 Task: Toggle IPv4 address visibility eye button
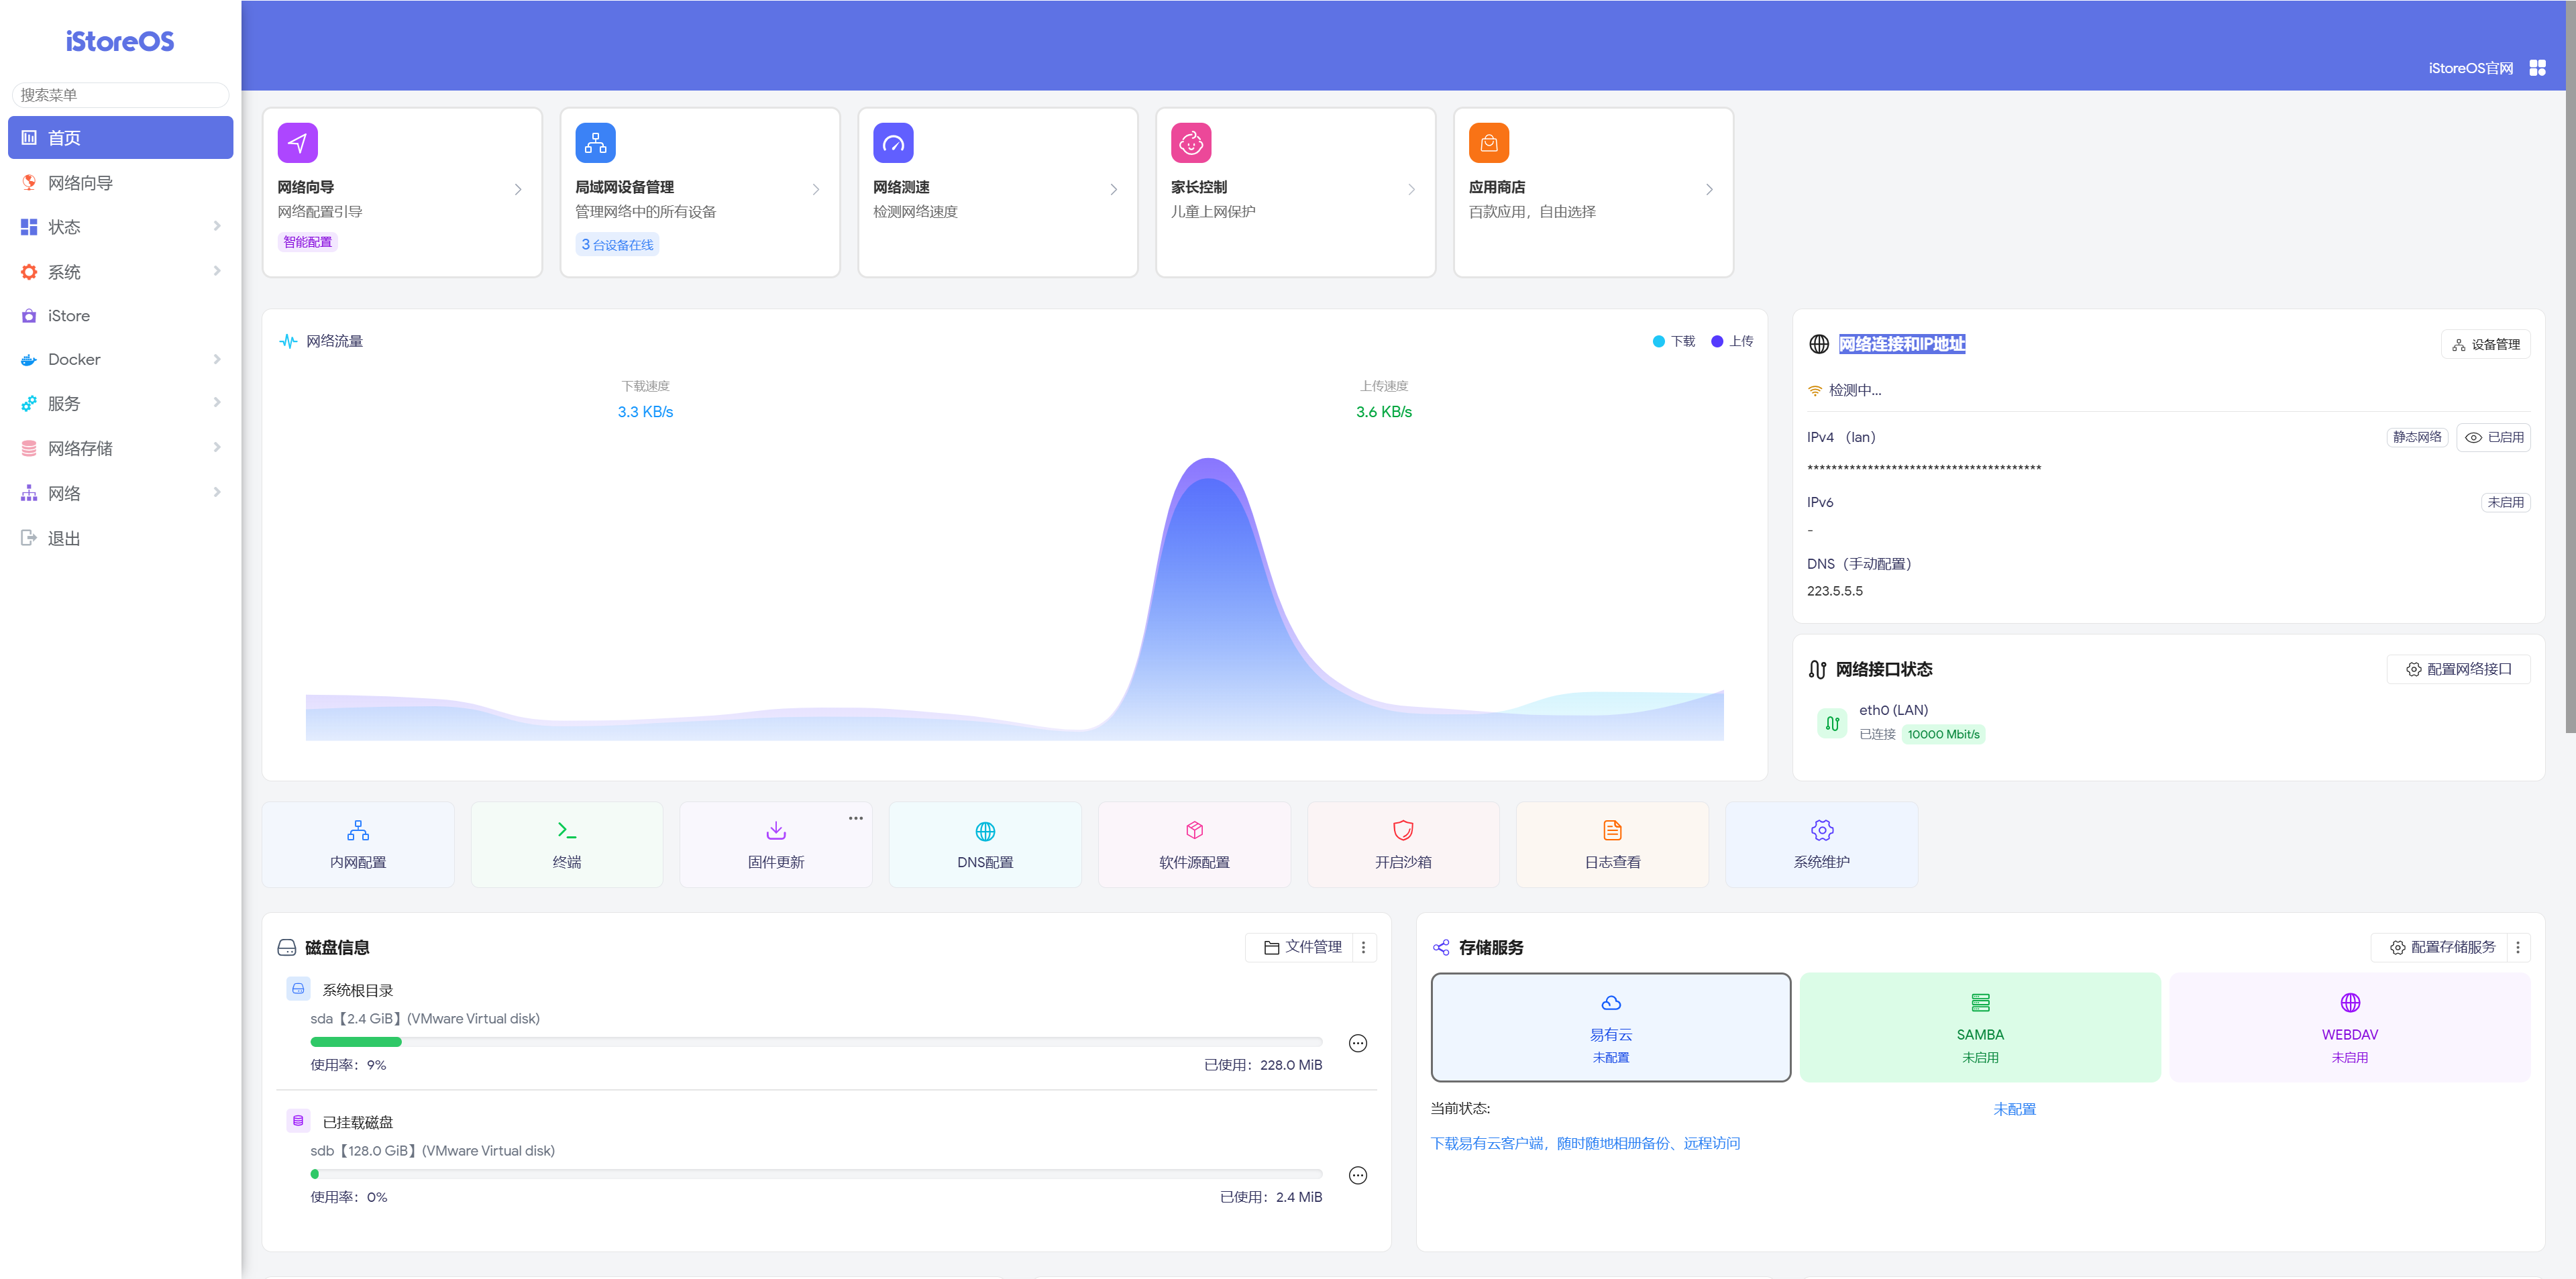click(x=2492, y=437)
